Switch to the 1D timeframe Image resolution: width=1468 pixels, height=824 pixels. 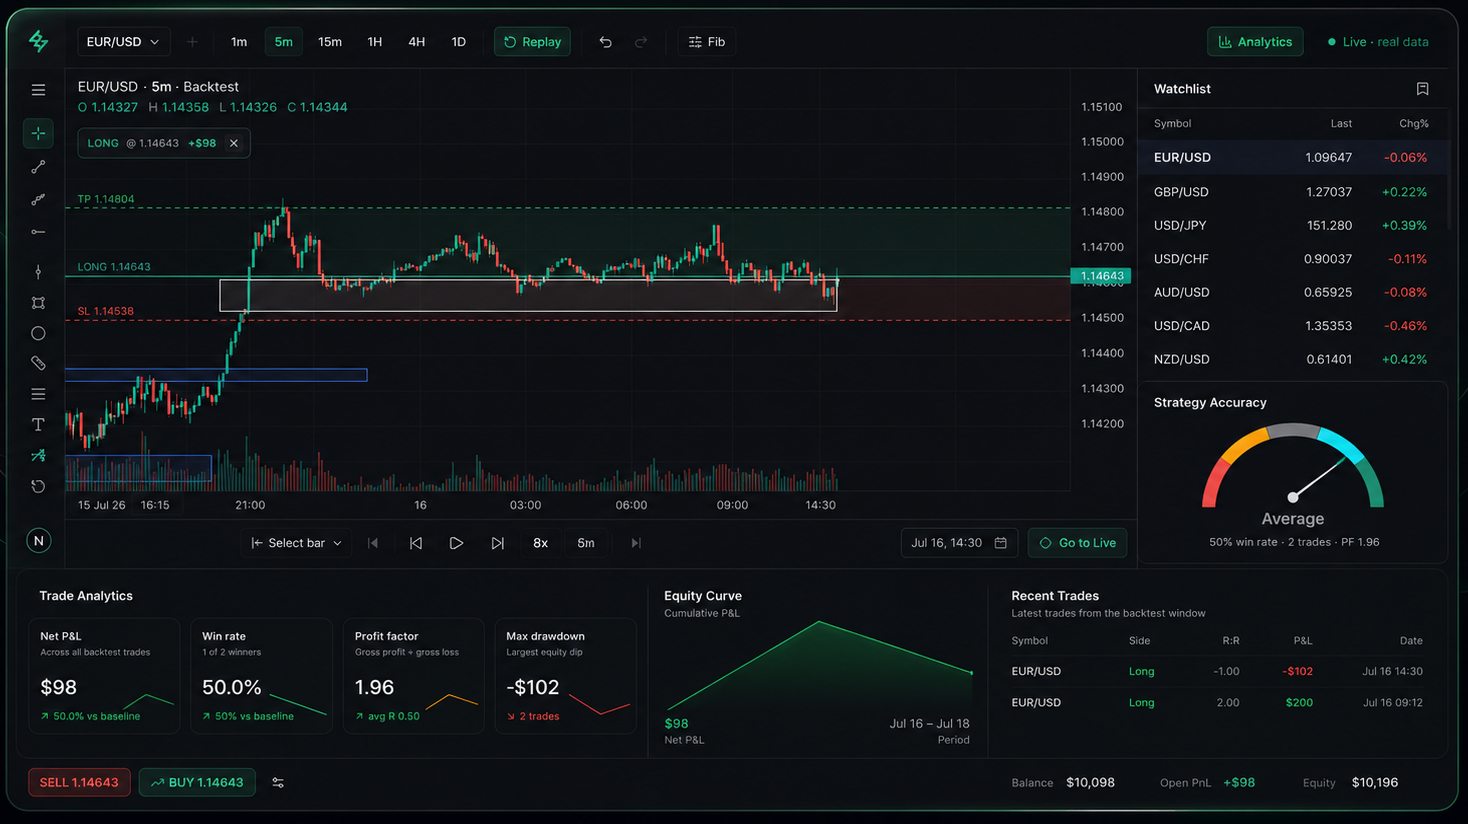point(459,42)
